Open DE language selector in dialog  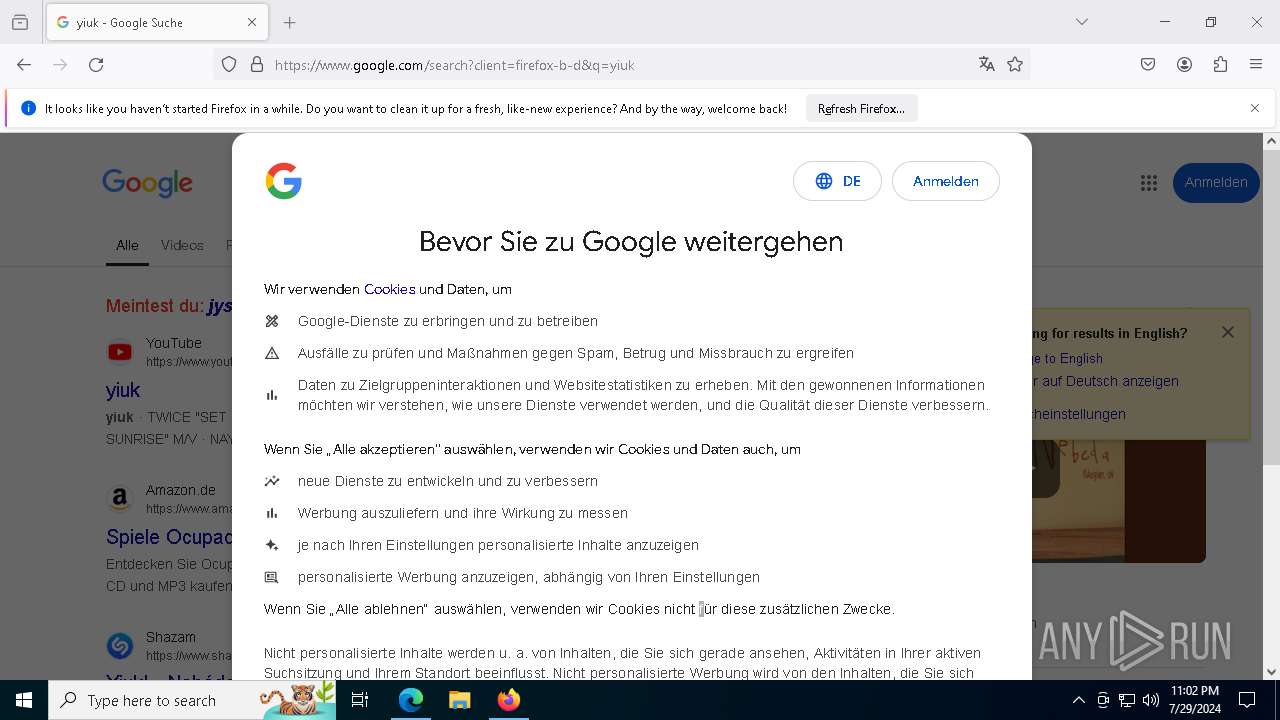837,181
